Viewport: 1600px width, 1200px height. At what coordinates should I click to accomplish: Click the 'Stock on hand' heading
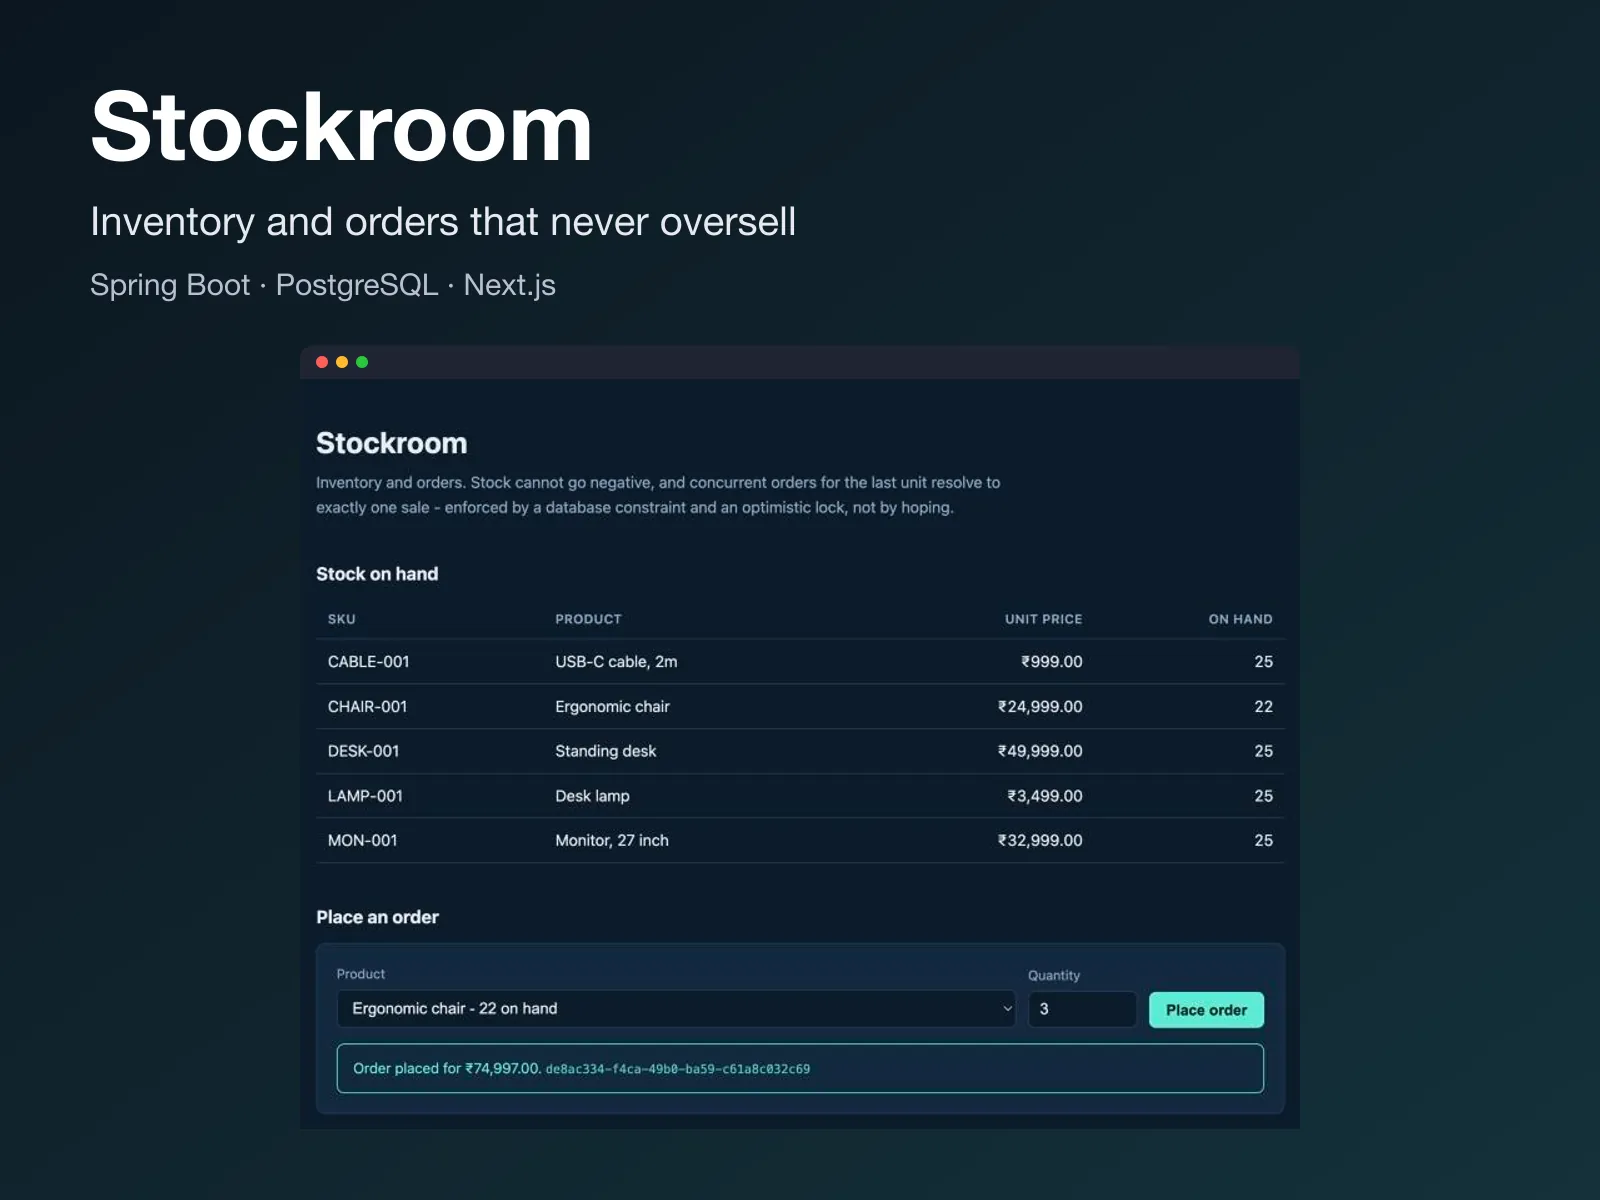pos(377,574)
